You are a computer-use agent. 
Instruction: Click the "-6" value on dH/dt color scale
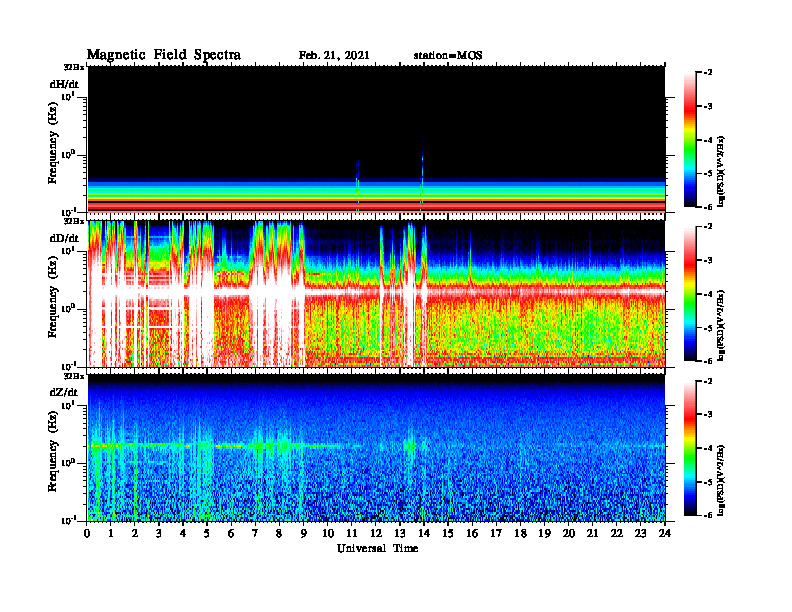709,207
